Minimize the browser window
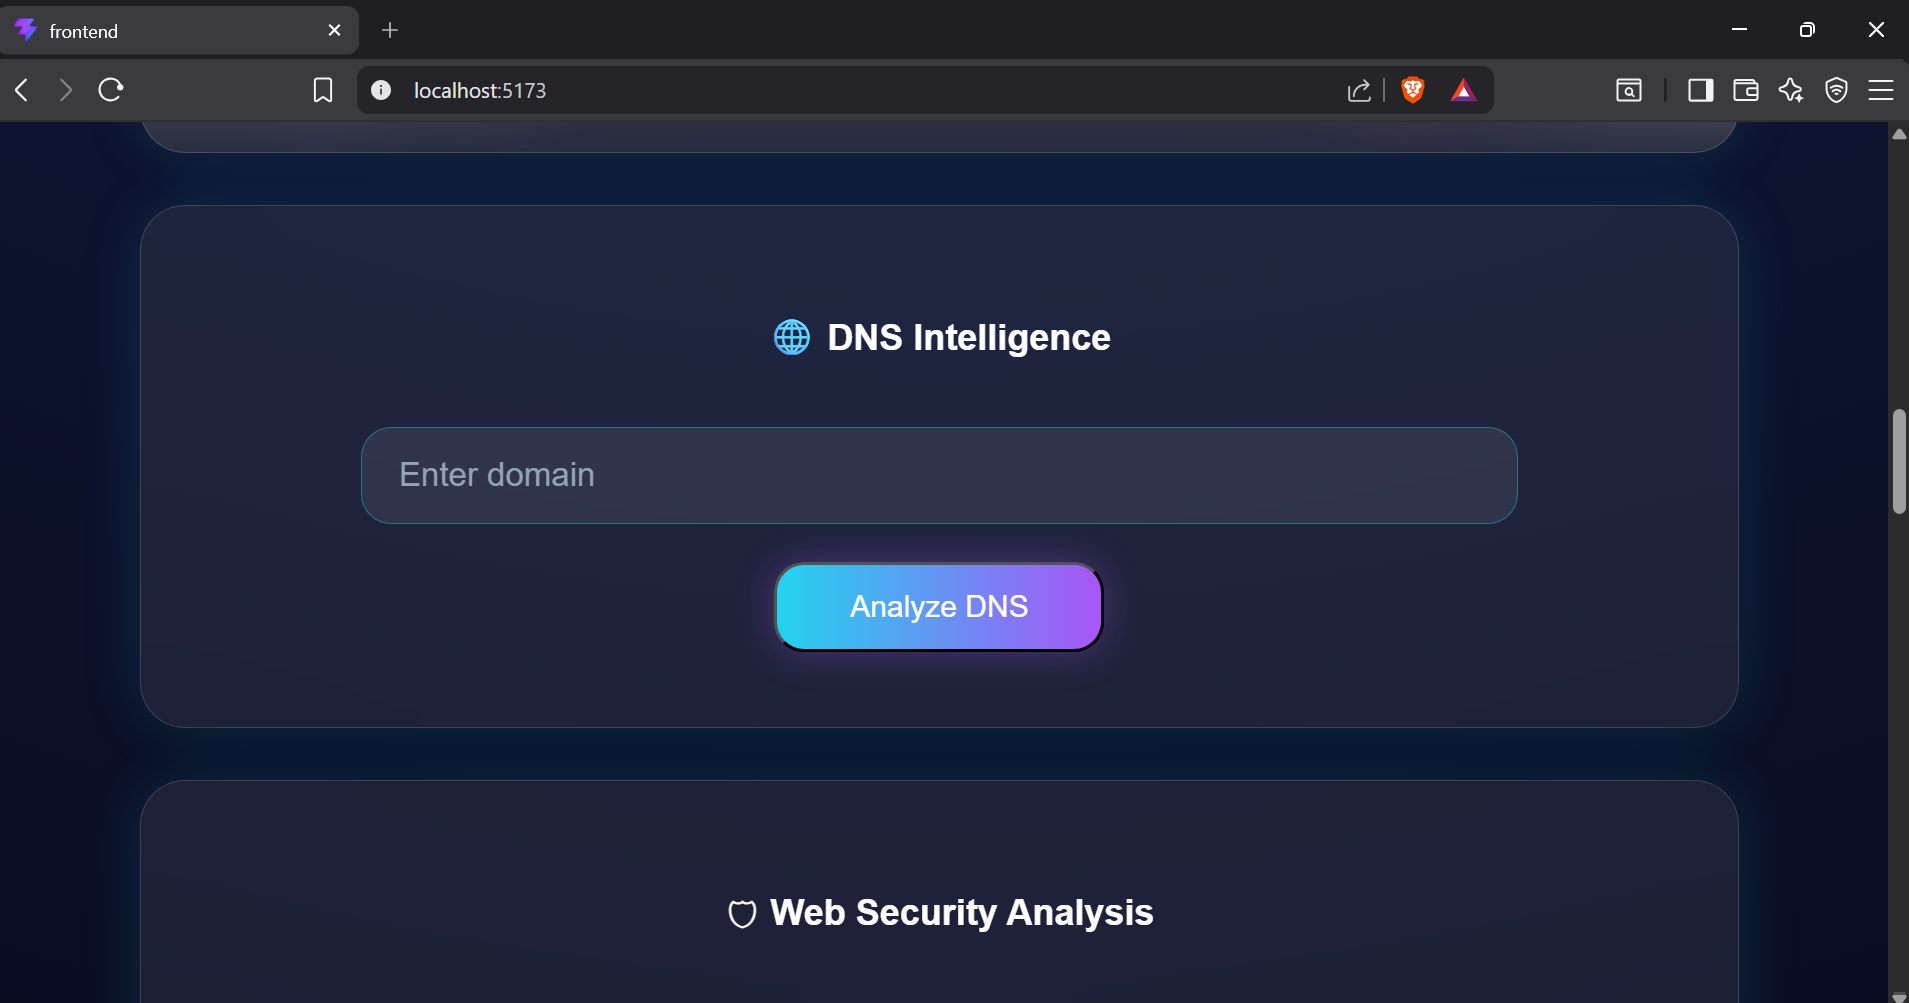 (x=1739, y=30)
